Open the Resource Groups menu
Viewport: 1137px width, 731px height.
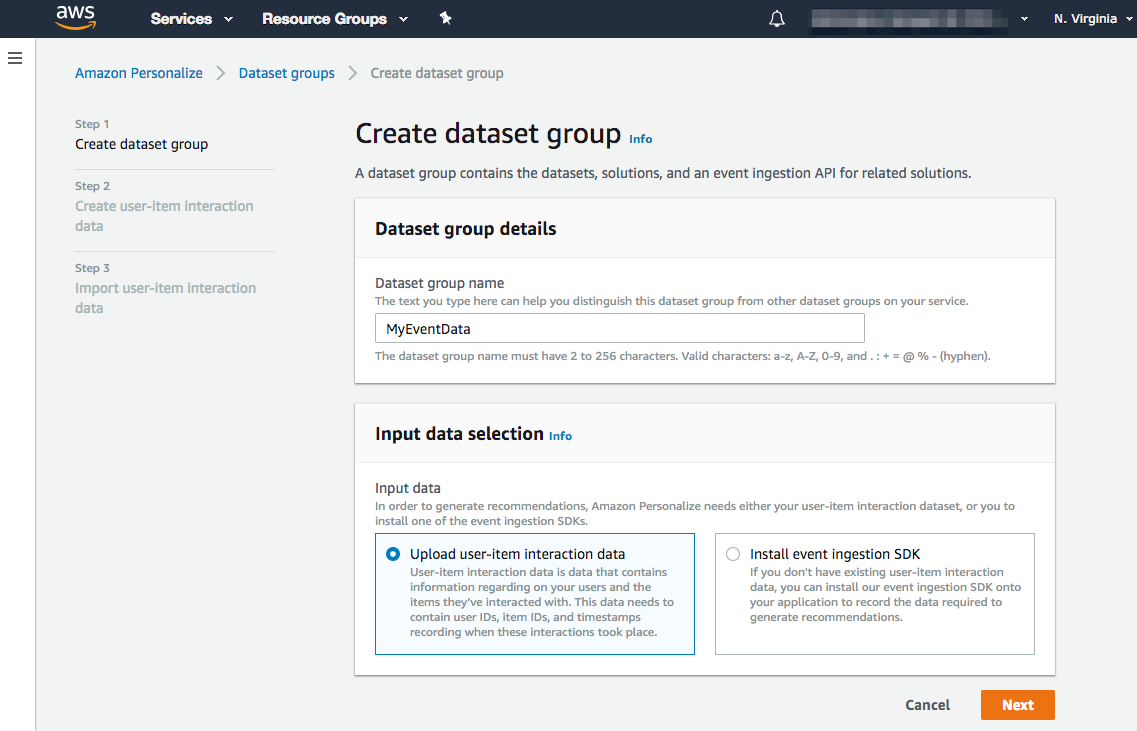tap(324, 18)
